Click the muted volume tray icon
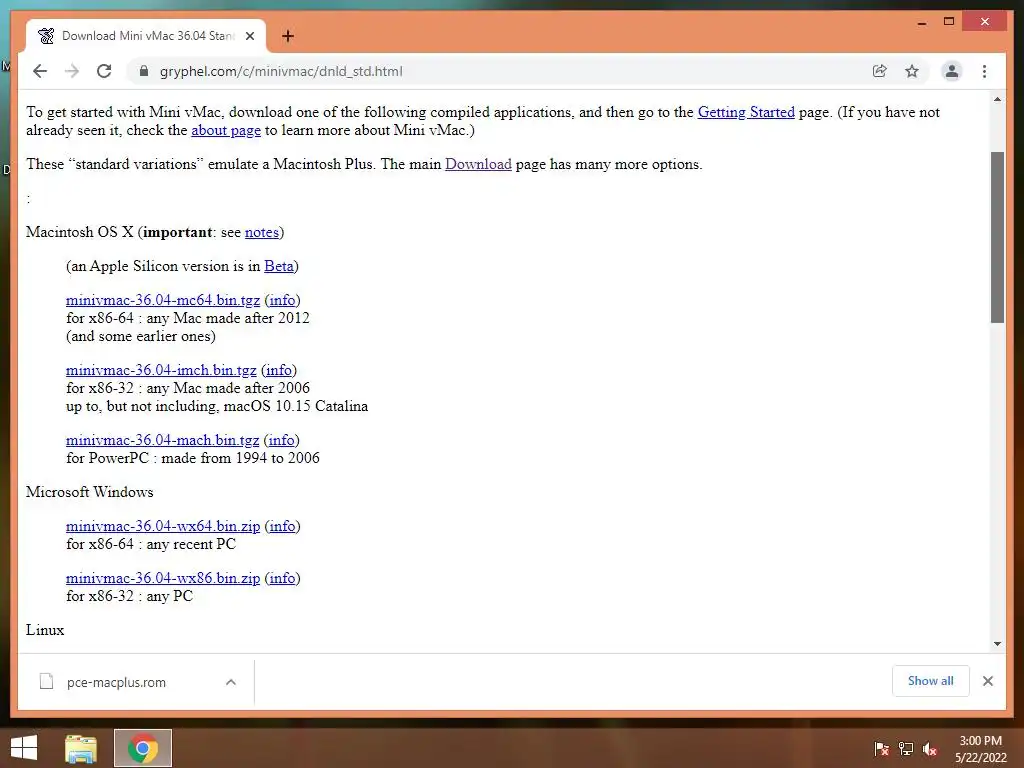This screenshot has width=1024, height=768. [930, 749]
